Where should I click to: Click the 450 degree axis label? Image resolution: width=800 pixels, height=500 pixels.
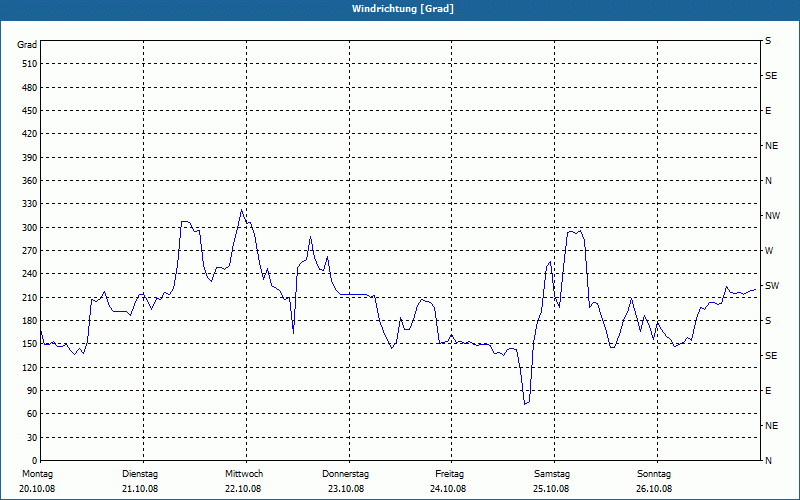(x=30, y=111)
